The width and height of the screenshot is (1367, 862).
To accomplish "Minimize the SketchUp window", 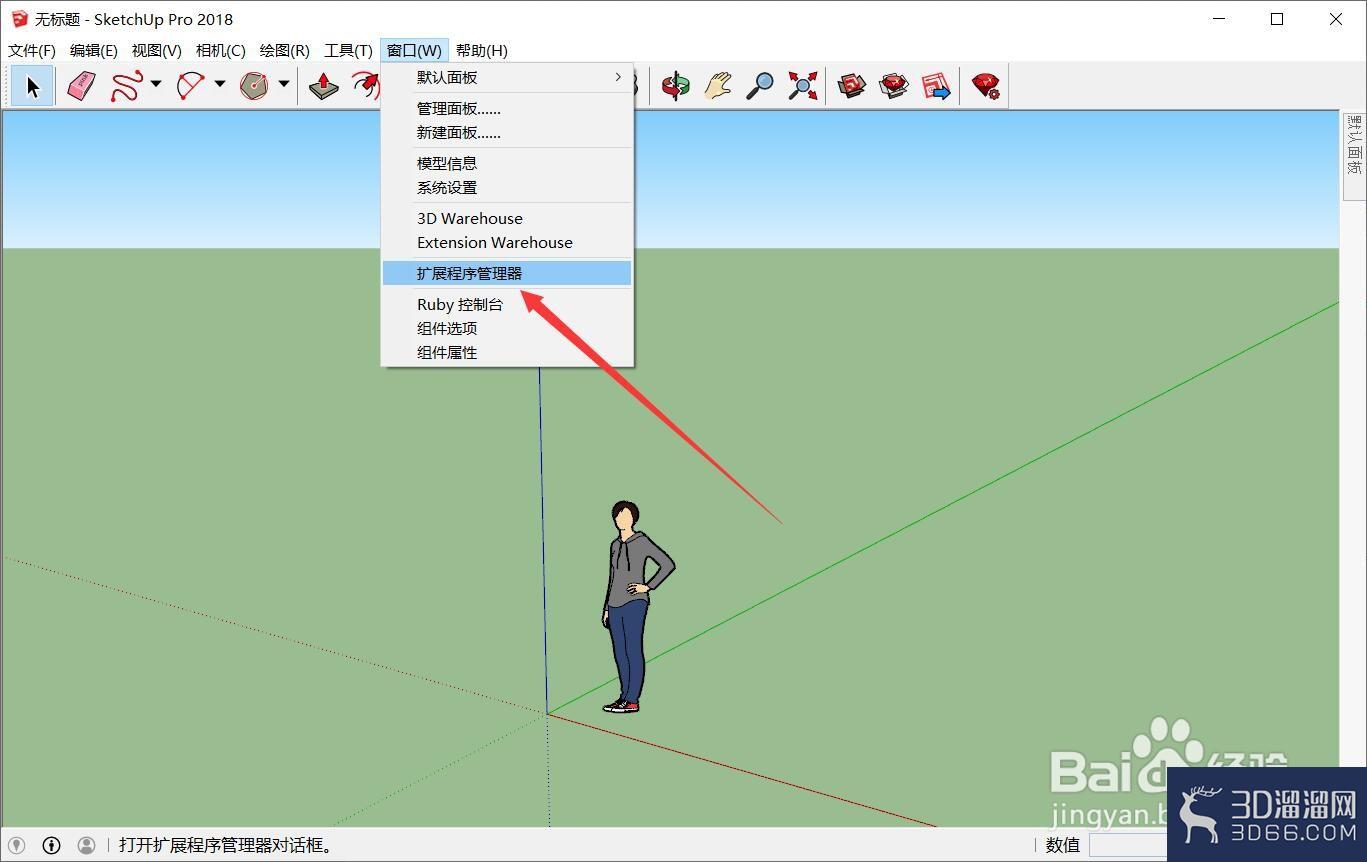I will [1219, 19].
